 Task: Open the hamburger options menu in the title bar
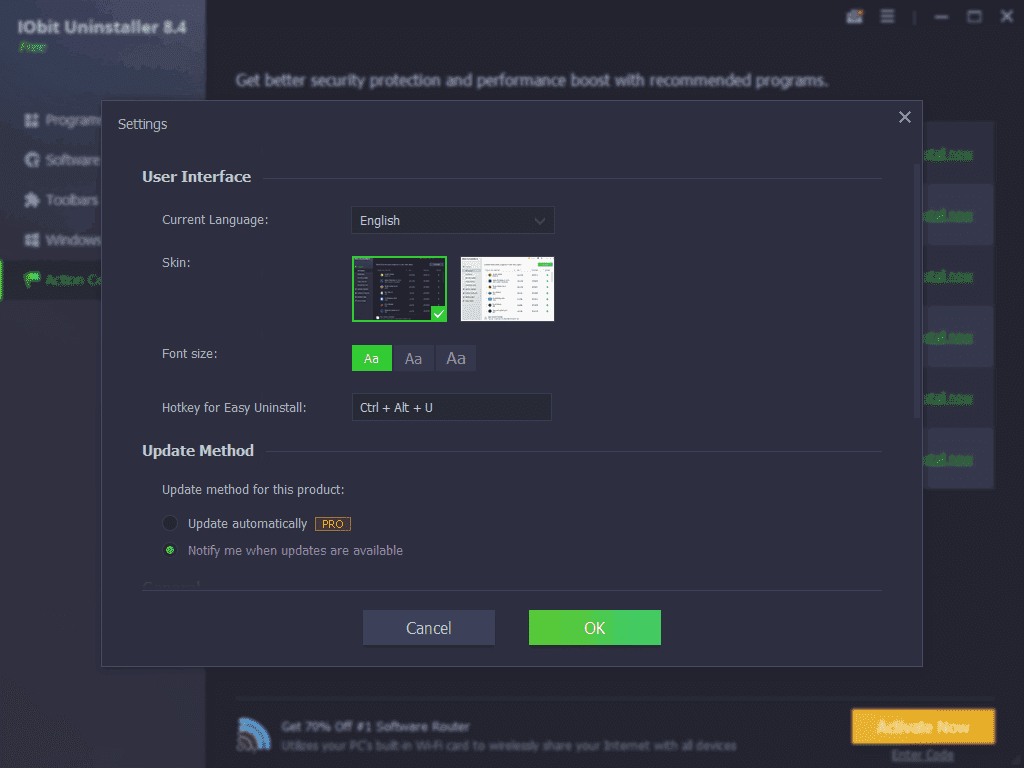[887, 16]
